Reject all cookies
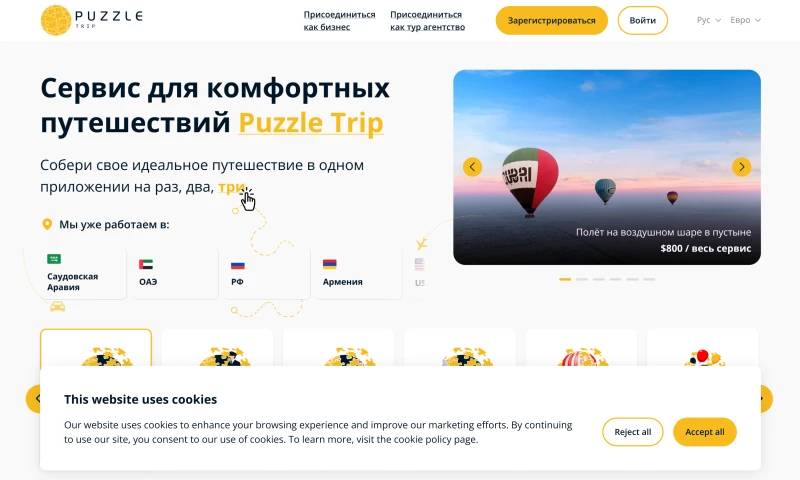The width and height of the screenshot is (800, 480). click(x=633, y=432)
